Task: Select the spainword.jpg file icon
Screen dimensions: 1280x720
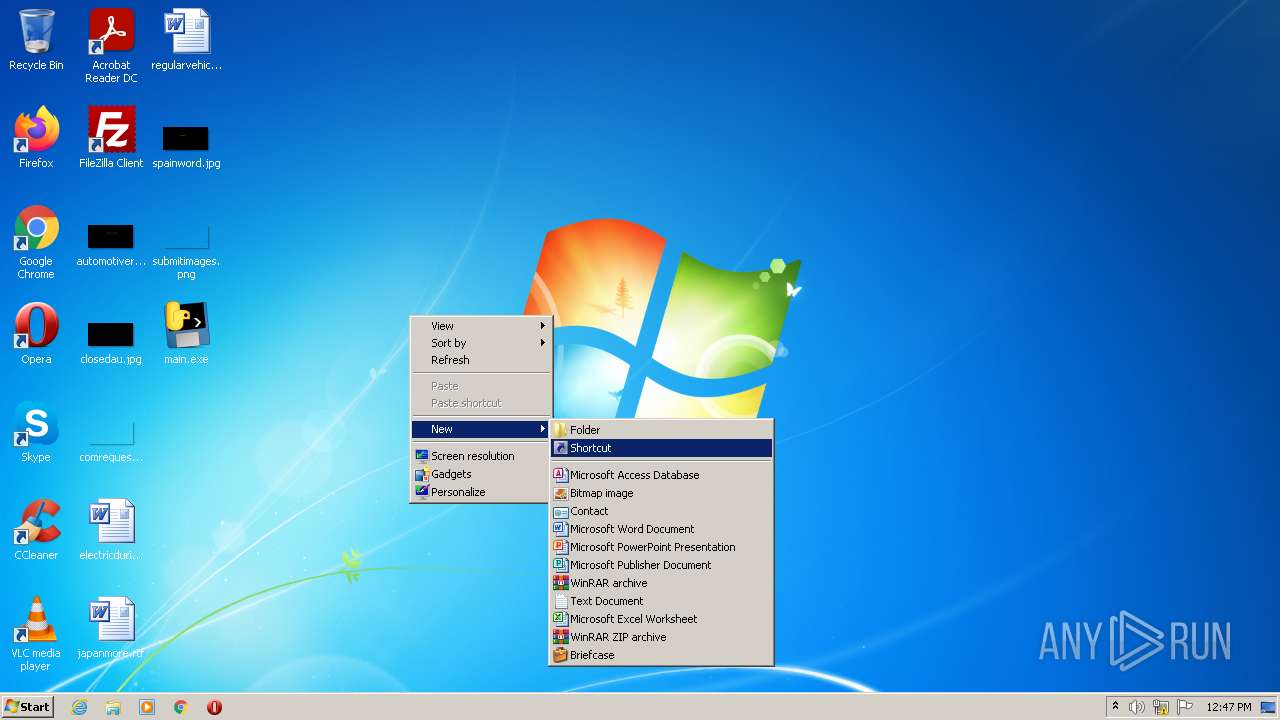Action: click(x=186, y=146)
